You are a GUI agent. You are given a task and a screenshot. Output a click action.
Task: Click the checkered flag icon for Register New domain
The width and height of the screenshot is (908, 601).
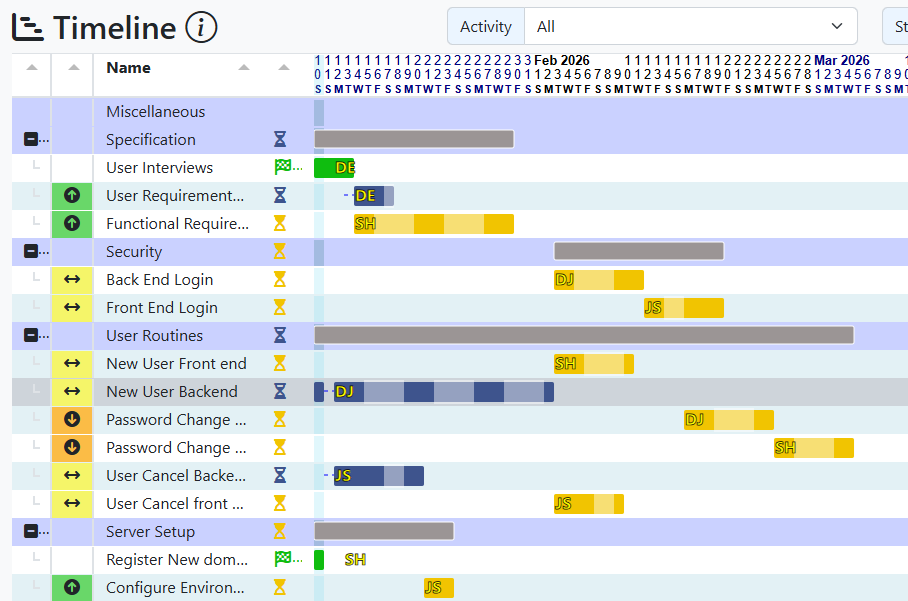tap(283, 560)
